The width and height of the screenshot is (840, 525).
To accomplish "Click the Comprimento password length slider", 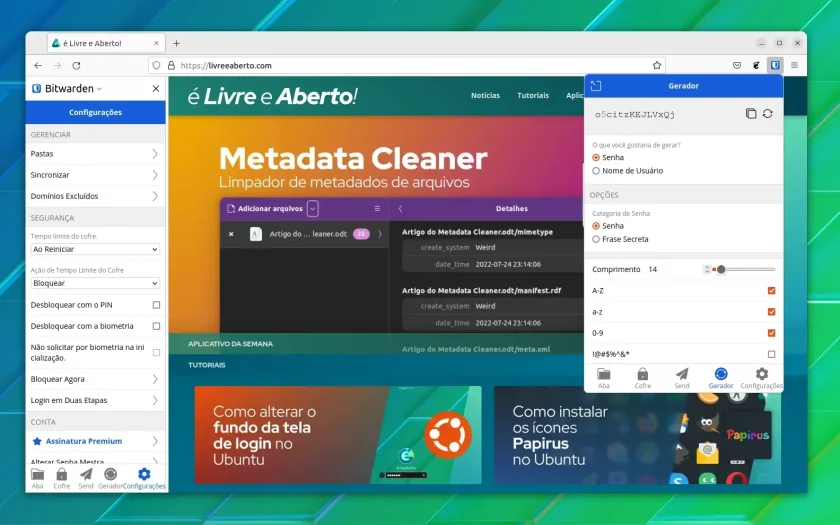I will click(x=744, y=269).
